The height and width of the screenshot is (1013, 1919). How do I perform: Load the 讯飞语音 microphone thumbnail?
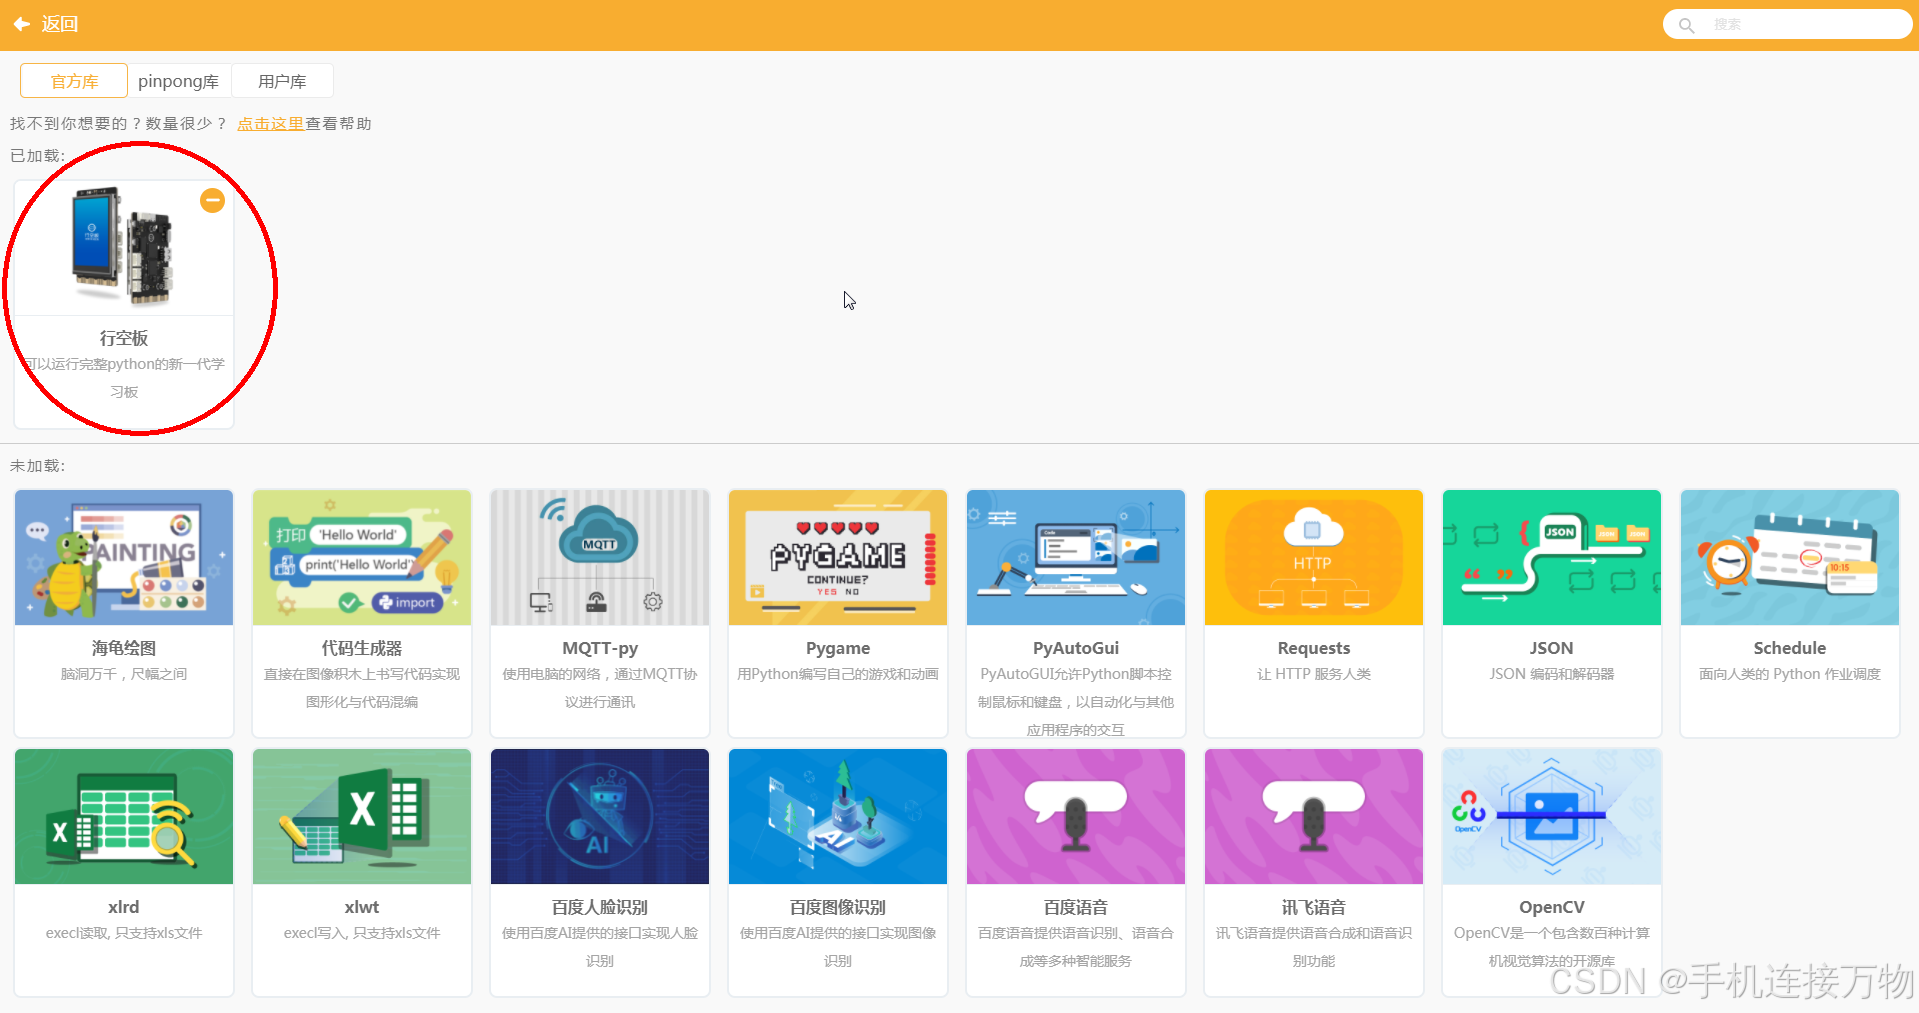click(x=1314, y=816)
